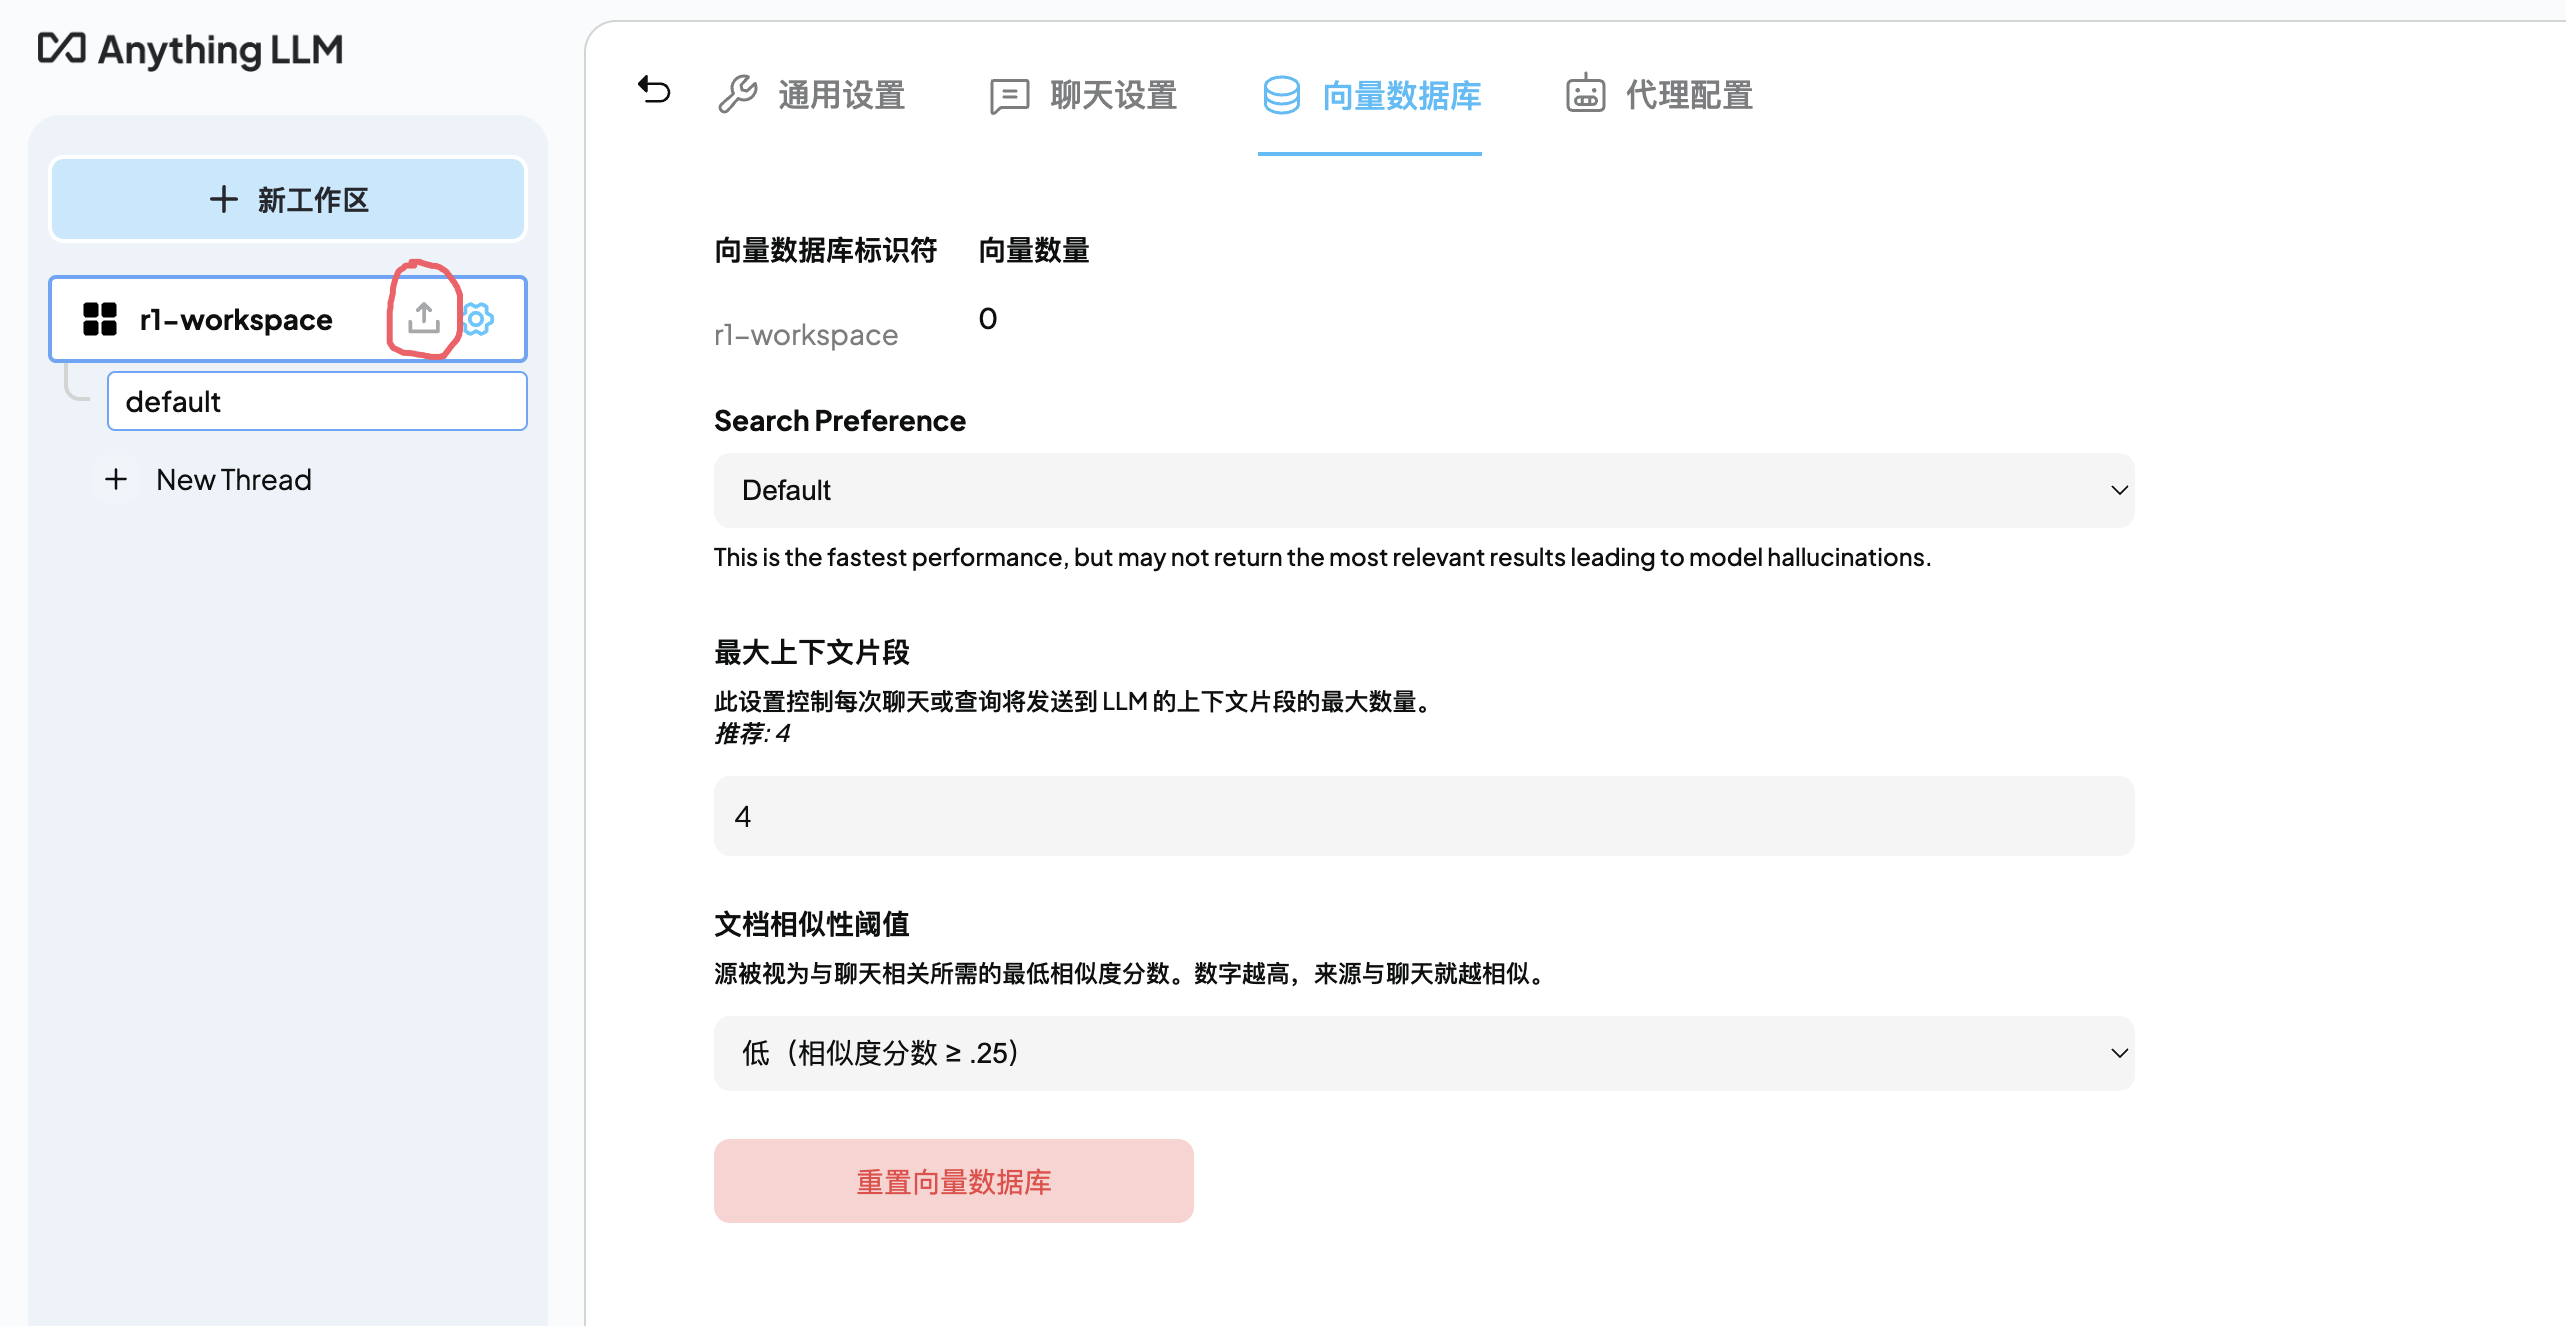Screen dimensions: 2566x1326
Task: Click the back arrow icon
Action: (x=654, y=91)
